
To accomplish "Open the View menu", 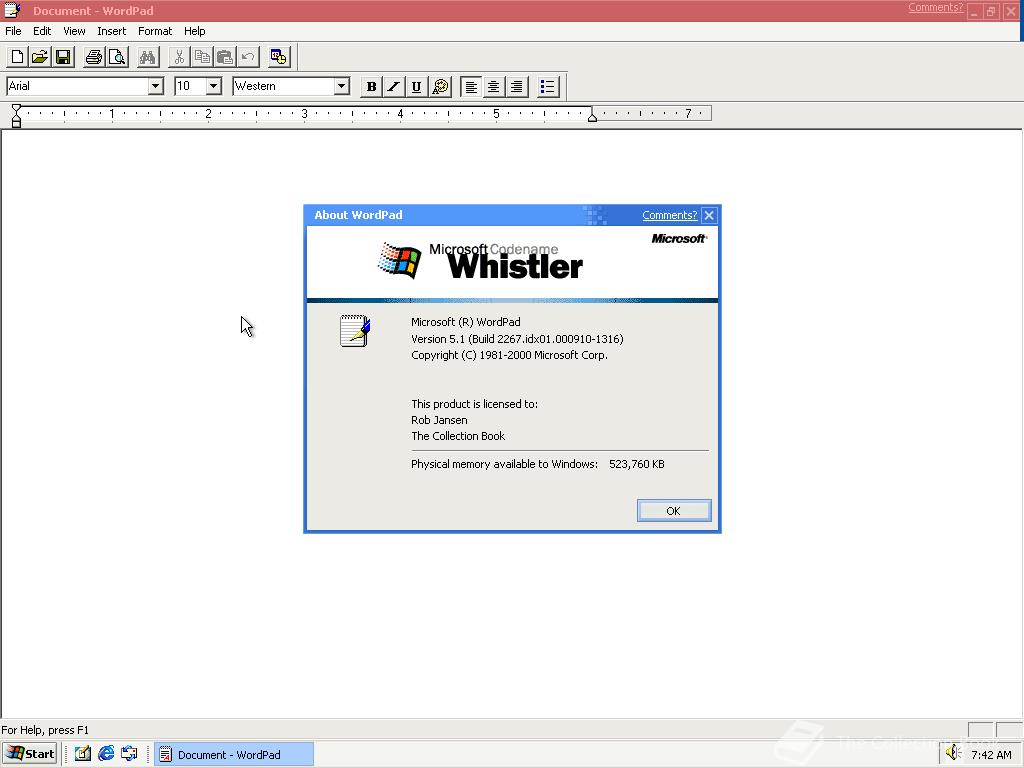I will click(74, 31).
